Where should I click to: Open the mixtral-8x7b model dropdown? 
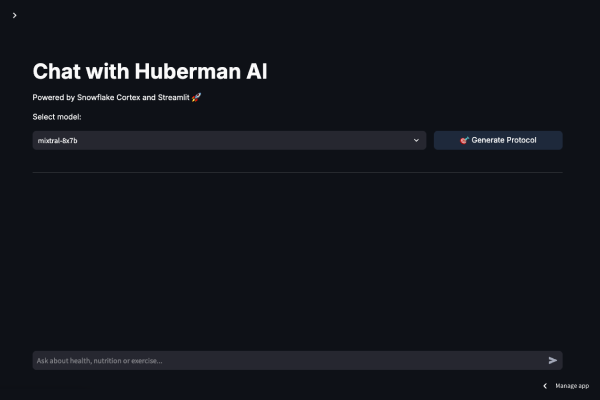[229, 140]
